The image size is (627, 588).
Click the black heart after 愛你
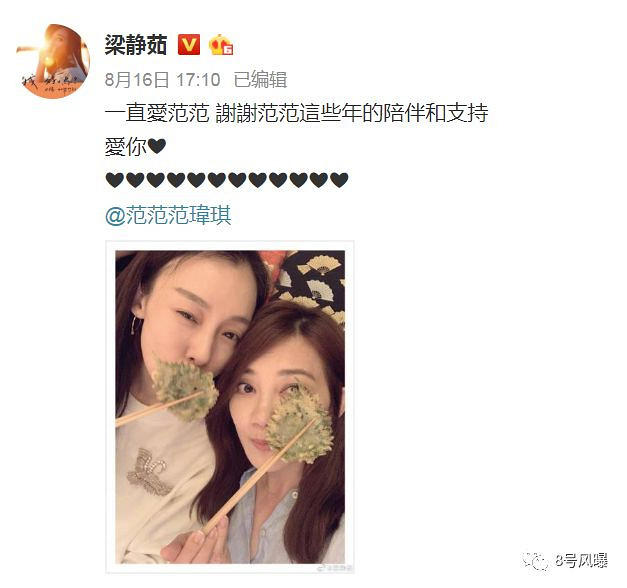pos(157,146)
